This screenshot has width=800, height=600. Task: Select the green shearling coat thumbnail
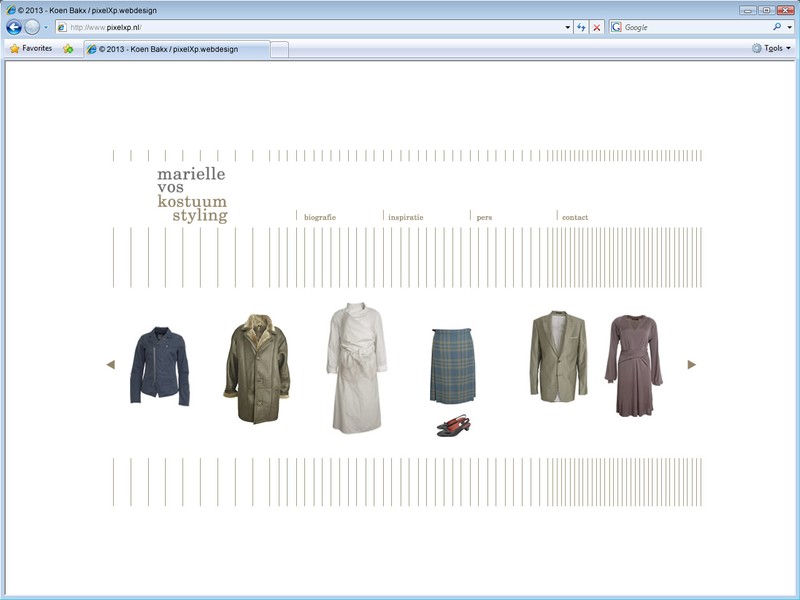click(256, 369)
